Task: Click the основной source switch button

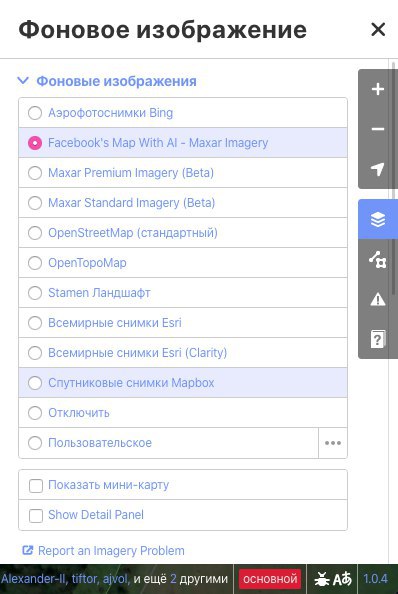Action: point(270,579)
